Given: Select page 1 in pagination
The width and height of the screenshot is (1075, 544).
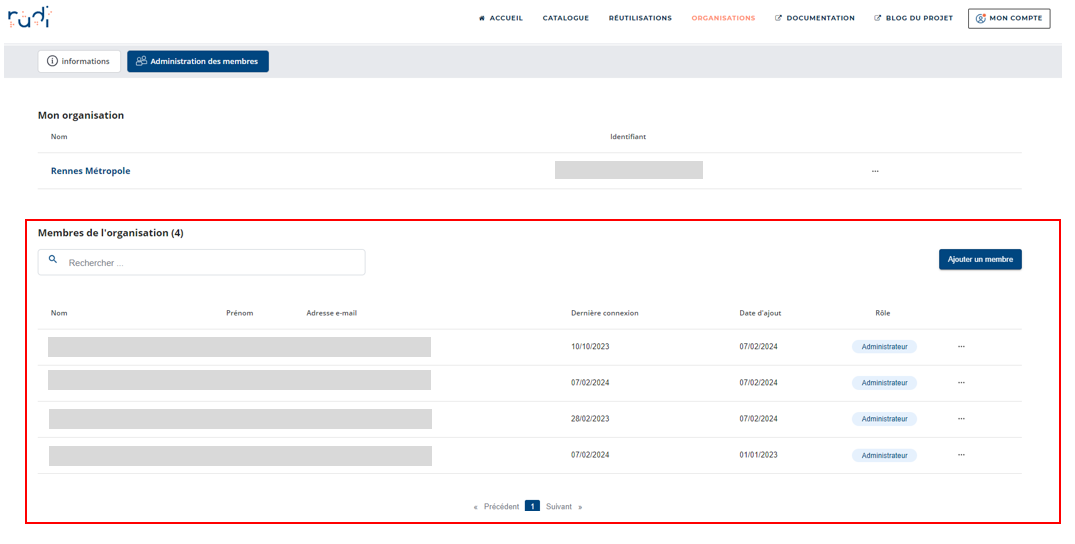Looking at the screenshot, I should [x=533, y=506].
